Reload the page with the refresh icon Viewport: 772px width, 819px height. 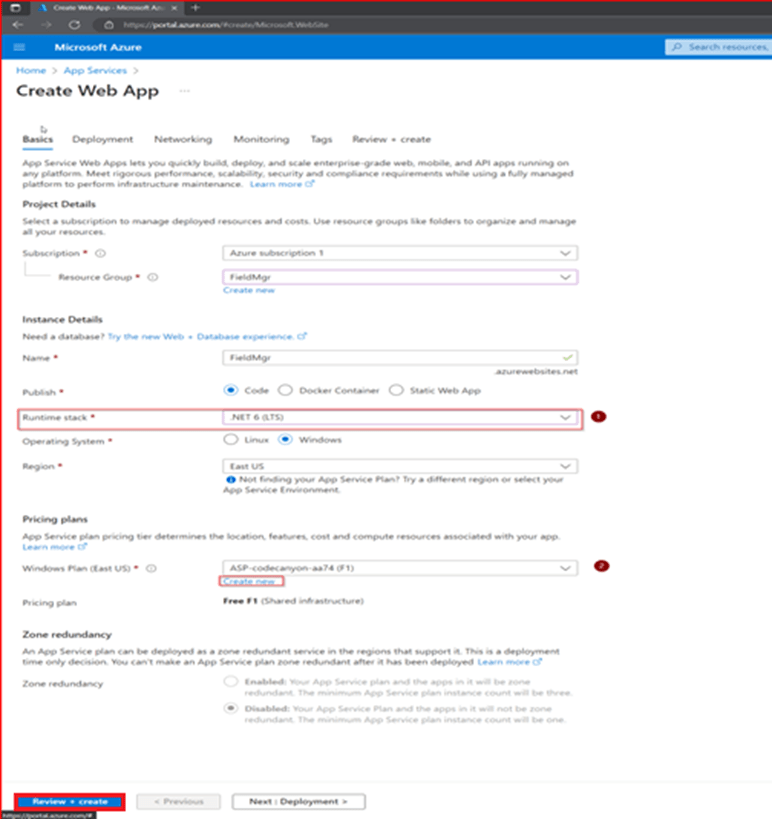[x=74, y=25]
